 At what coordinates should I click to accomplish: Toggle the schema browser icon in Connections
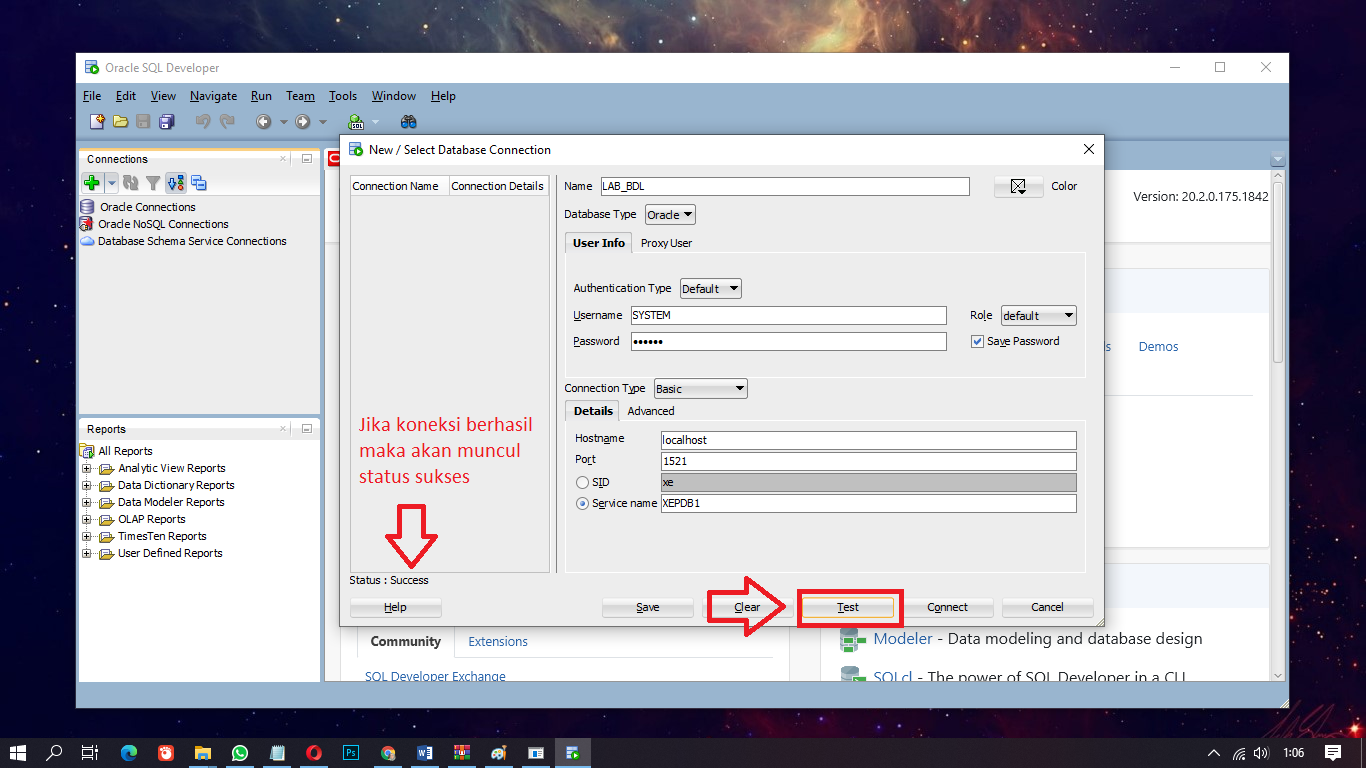point(176,183)
